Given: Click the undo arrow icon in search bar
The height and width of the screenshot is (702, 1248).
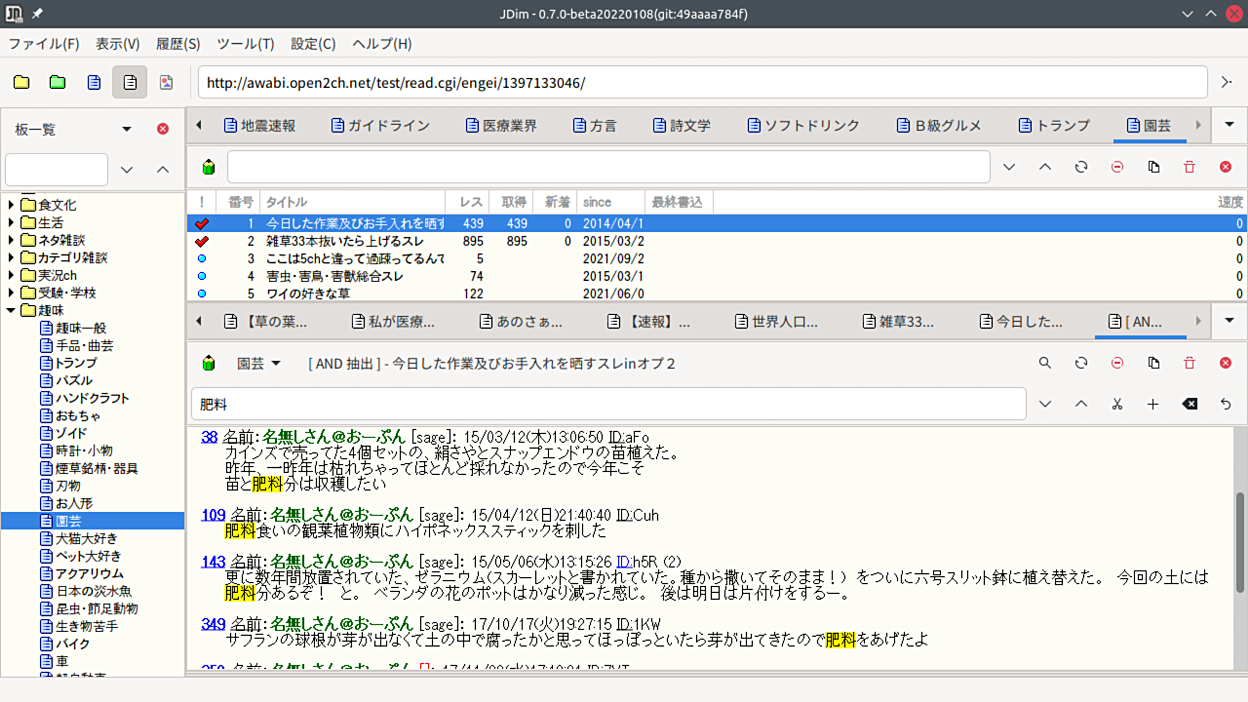Looking at the screenshot, I should pyautogui.click(x=1225, y=404).
